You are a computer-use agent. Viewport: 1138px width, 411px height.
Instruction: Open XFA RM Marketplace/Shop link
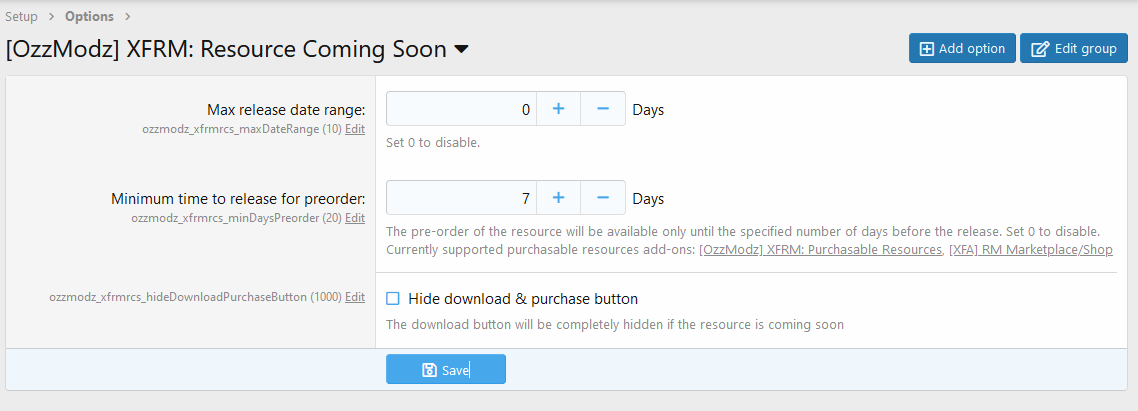point(1030,249)
